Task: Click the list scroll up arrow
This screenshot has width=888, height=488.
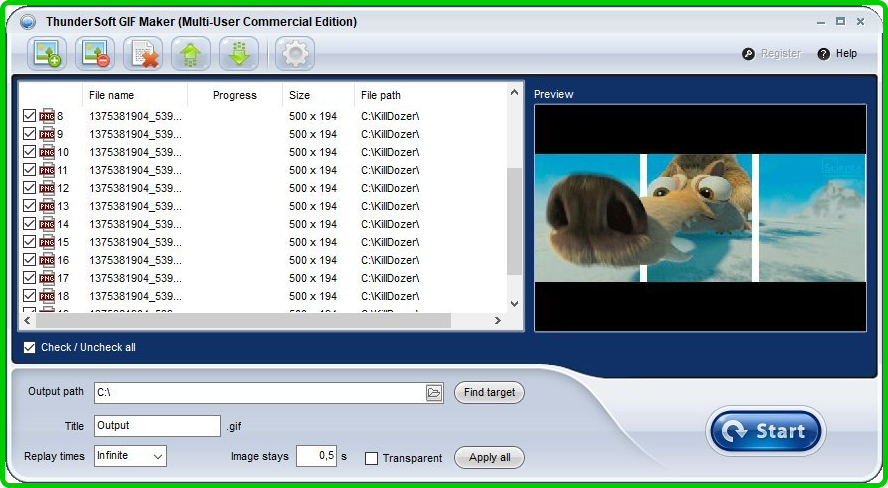Action: pyautogui.click(x=514, y=92)
